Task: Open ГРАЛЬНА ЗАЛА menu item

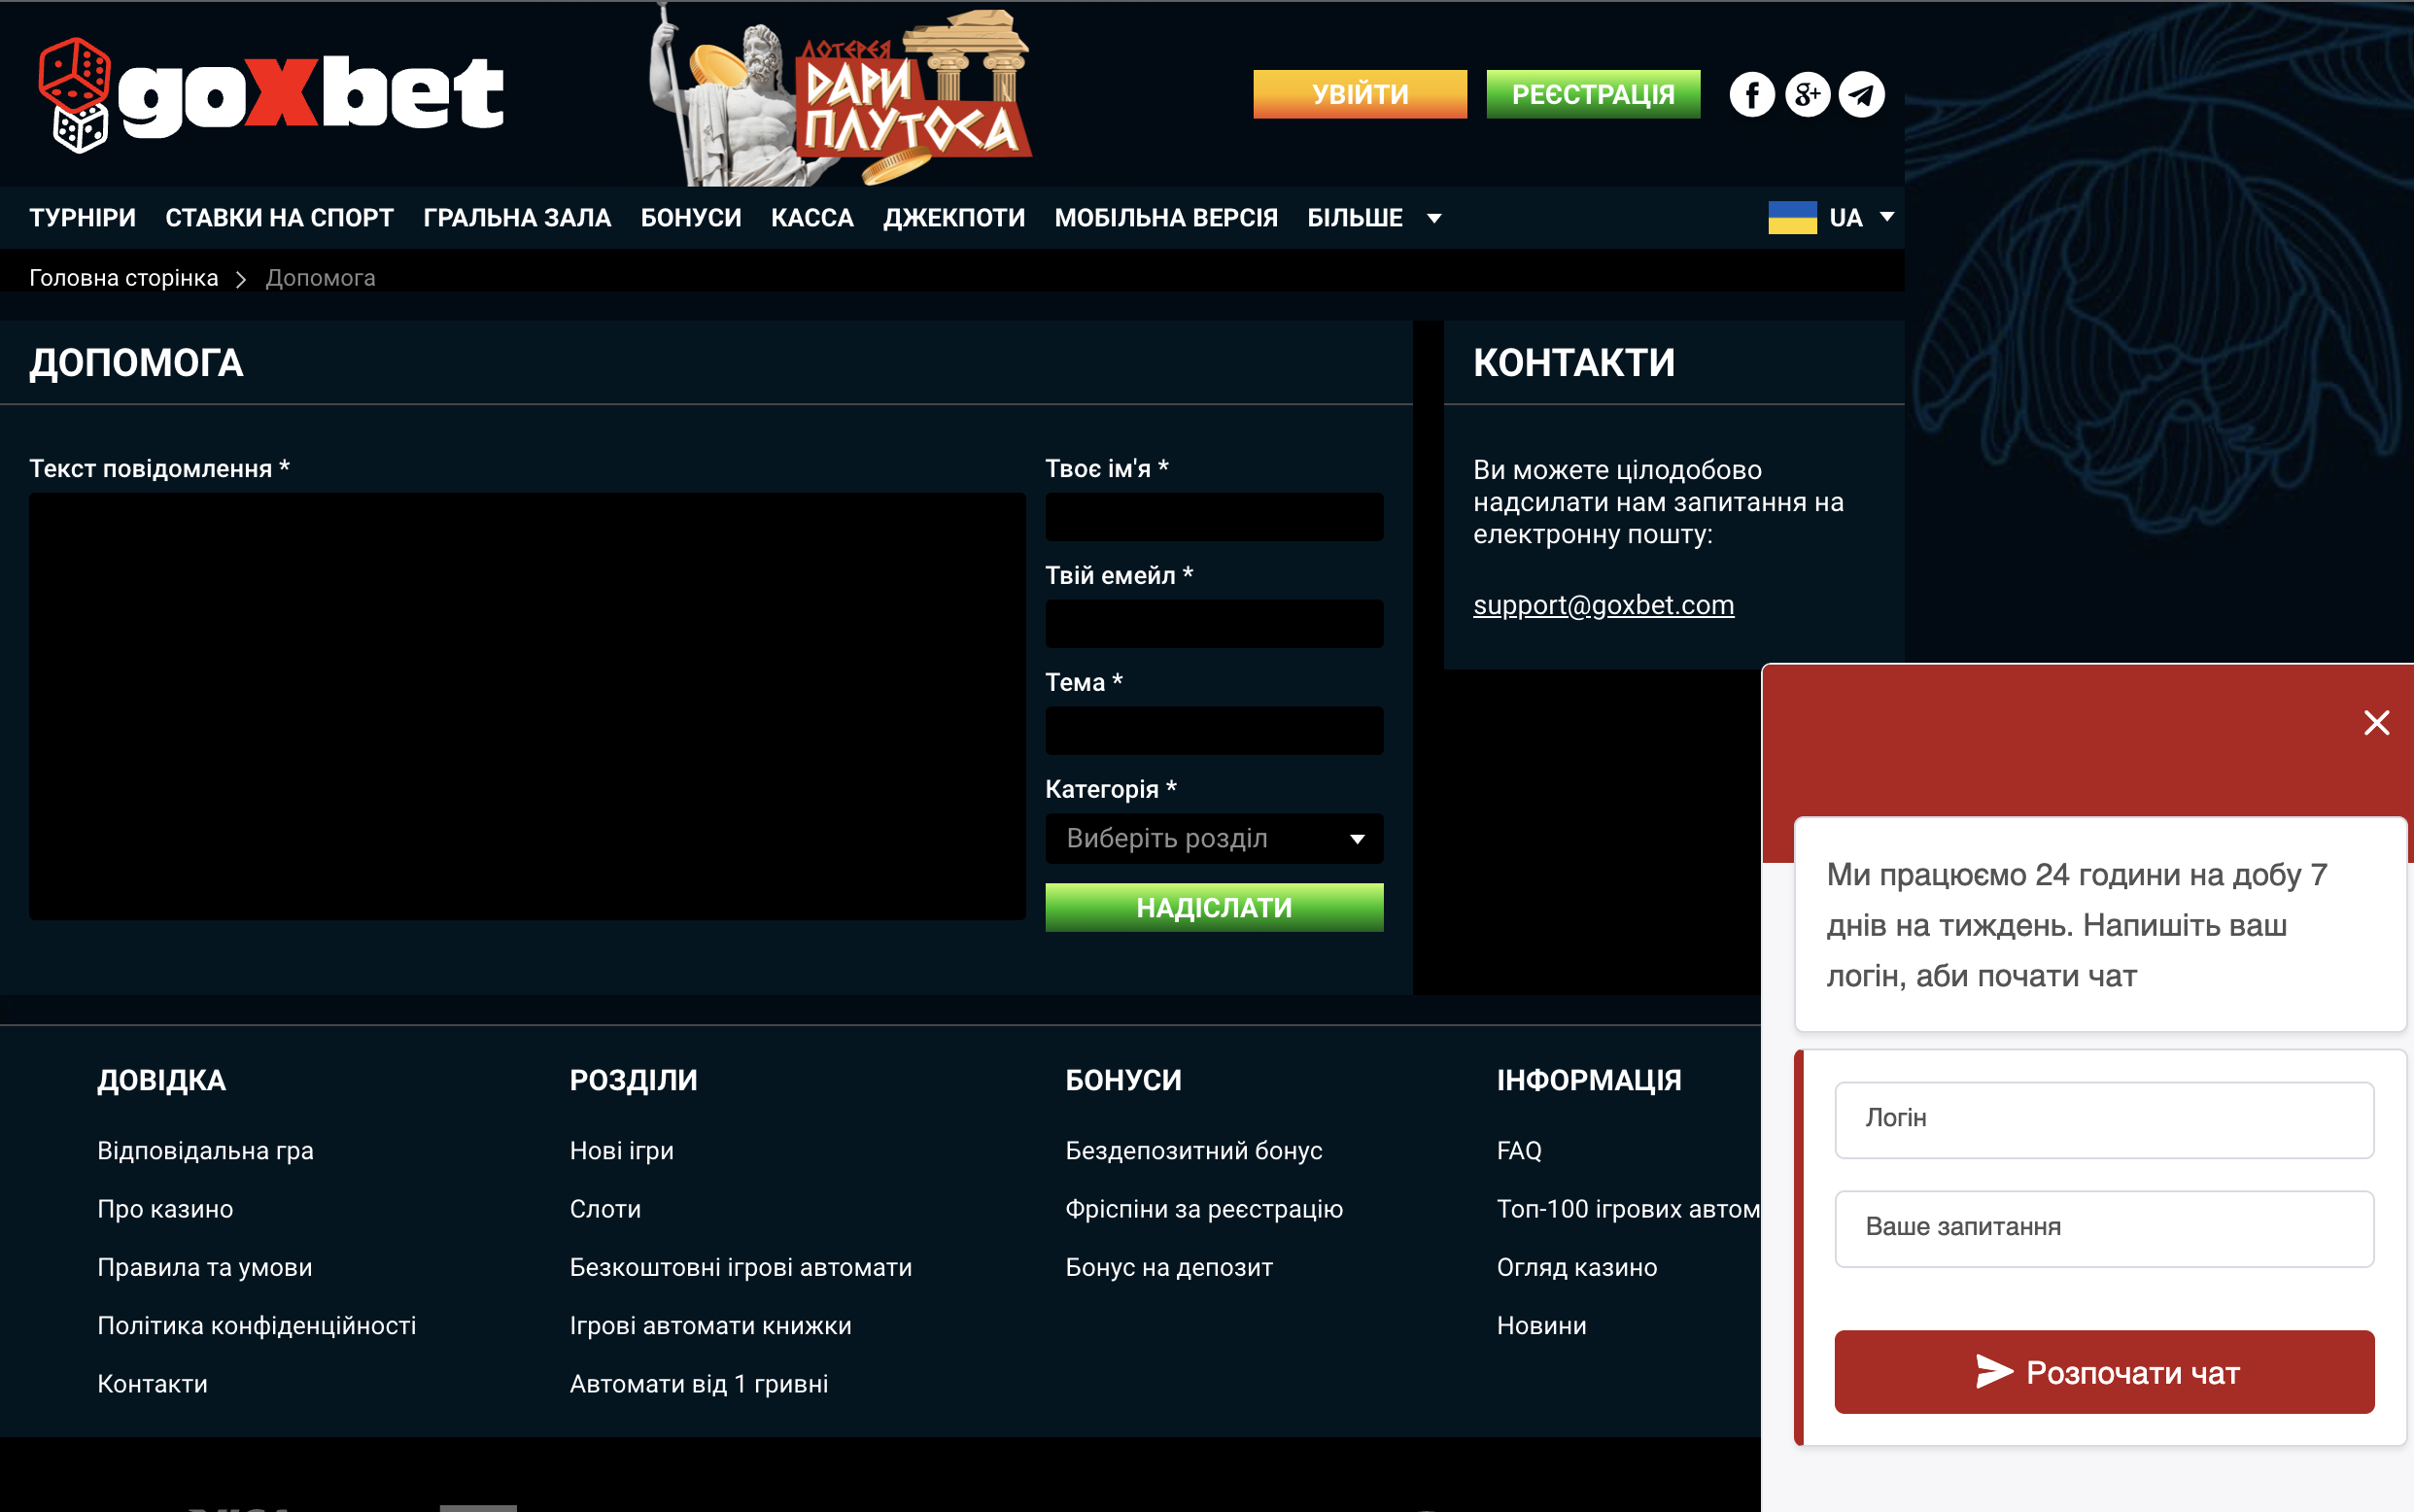Action: [516, 218]
